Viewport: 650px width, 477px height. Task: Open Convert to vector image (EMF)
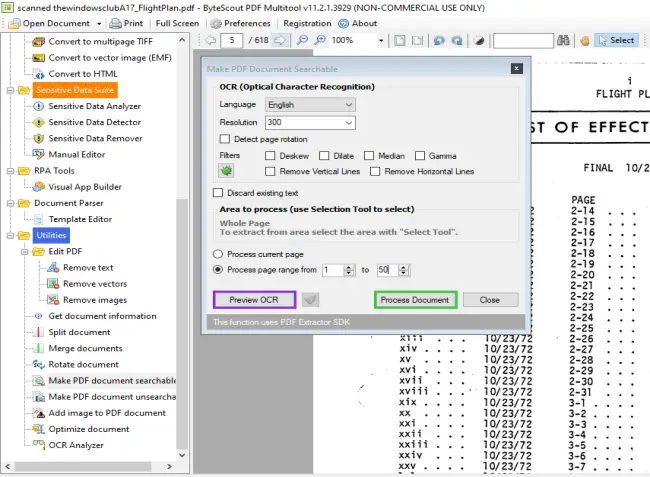110,58
